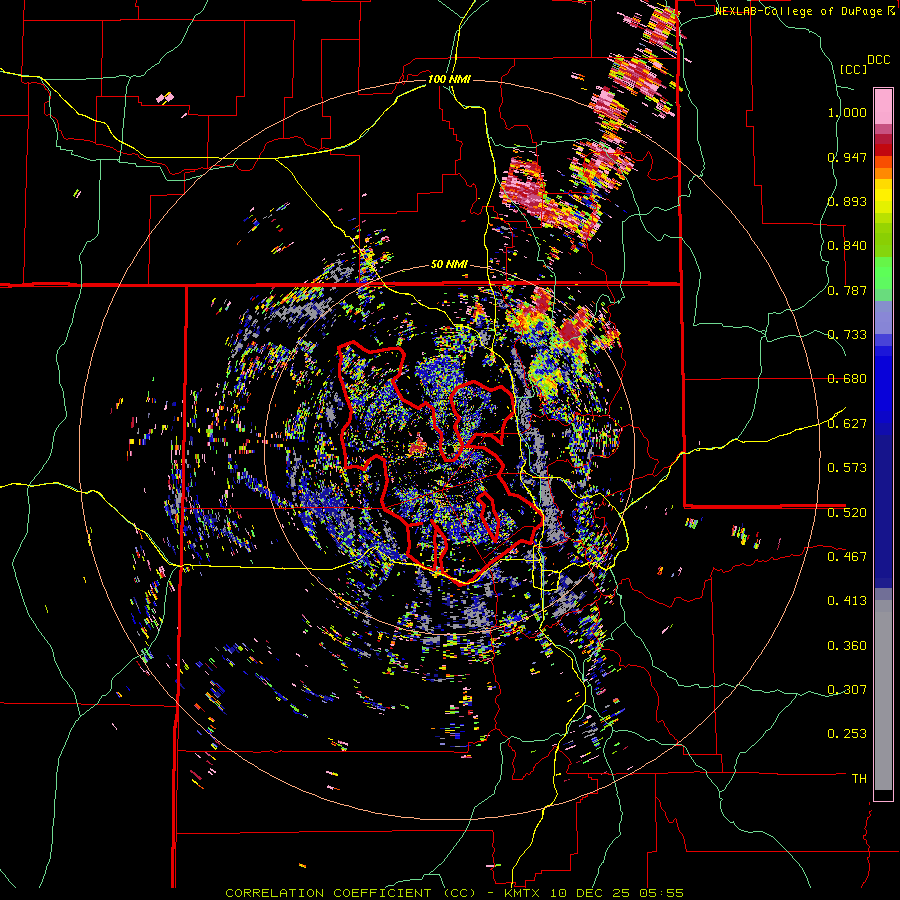Click the DCC product label
The image size is (900, 900).
[x=878, y=60]
